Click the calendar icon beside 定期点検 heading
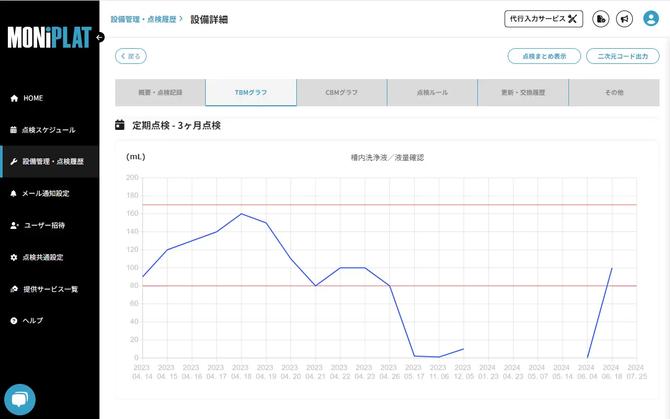Viewport: 670px width, 419px height. (120, 125)
